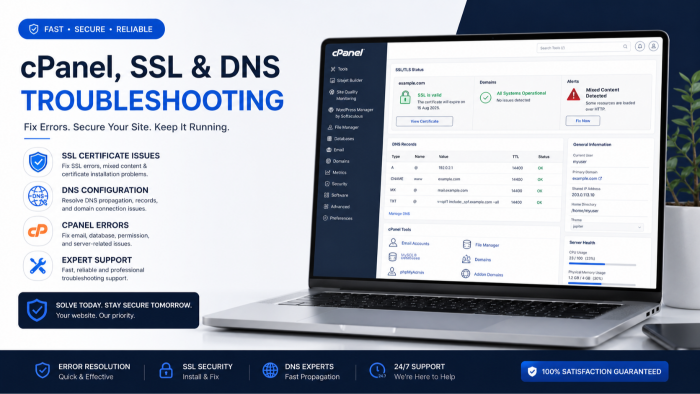Click the Fix Now button
Screen dimensions: 700x394
[583, 120]
